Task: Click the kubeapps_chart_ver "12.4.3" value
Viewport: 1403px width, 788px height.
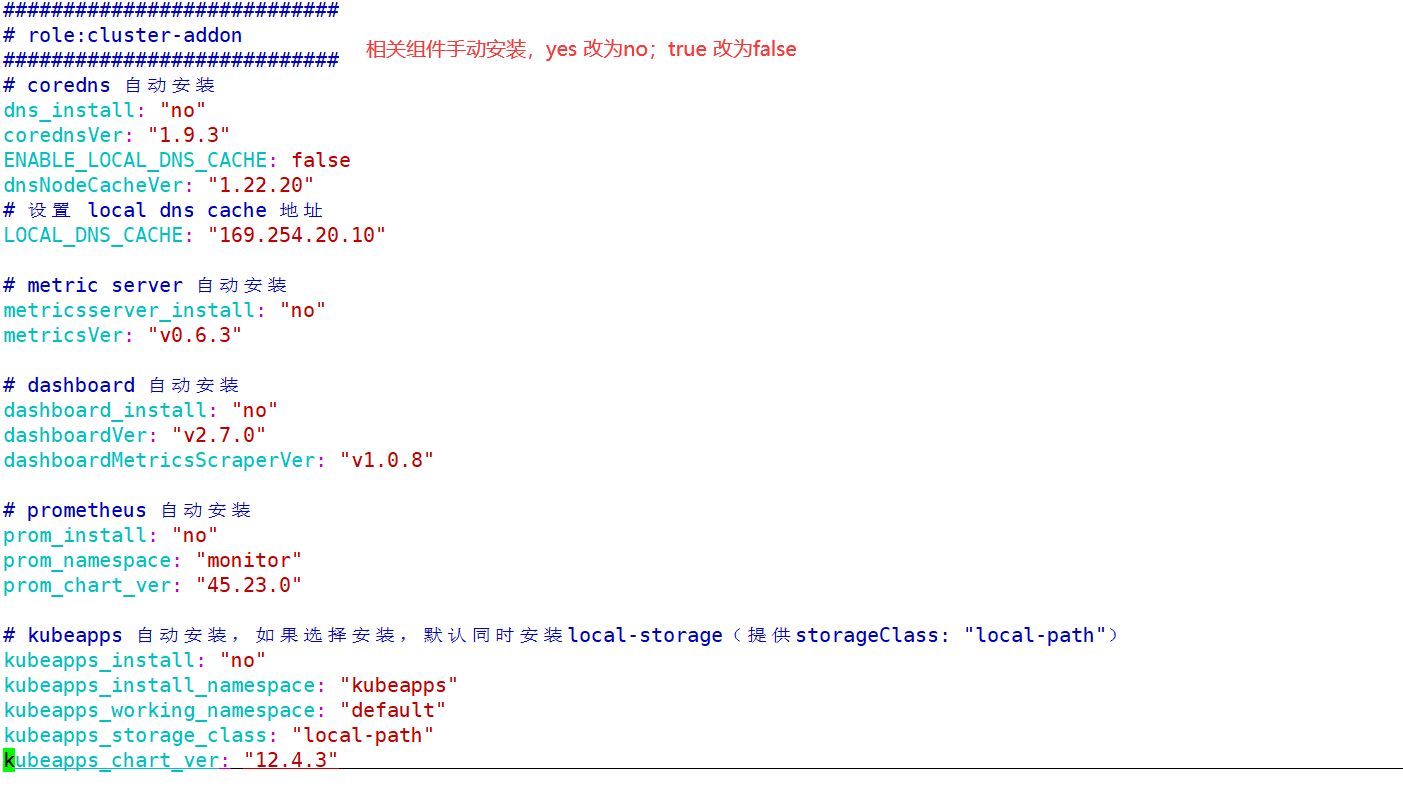Action: (291, 760)
